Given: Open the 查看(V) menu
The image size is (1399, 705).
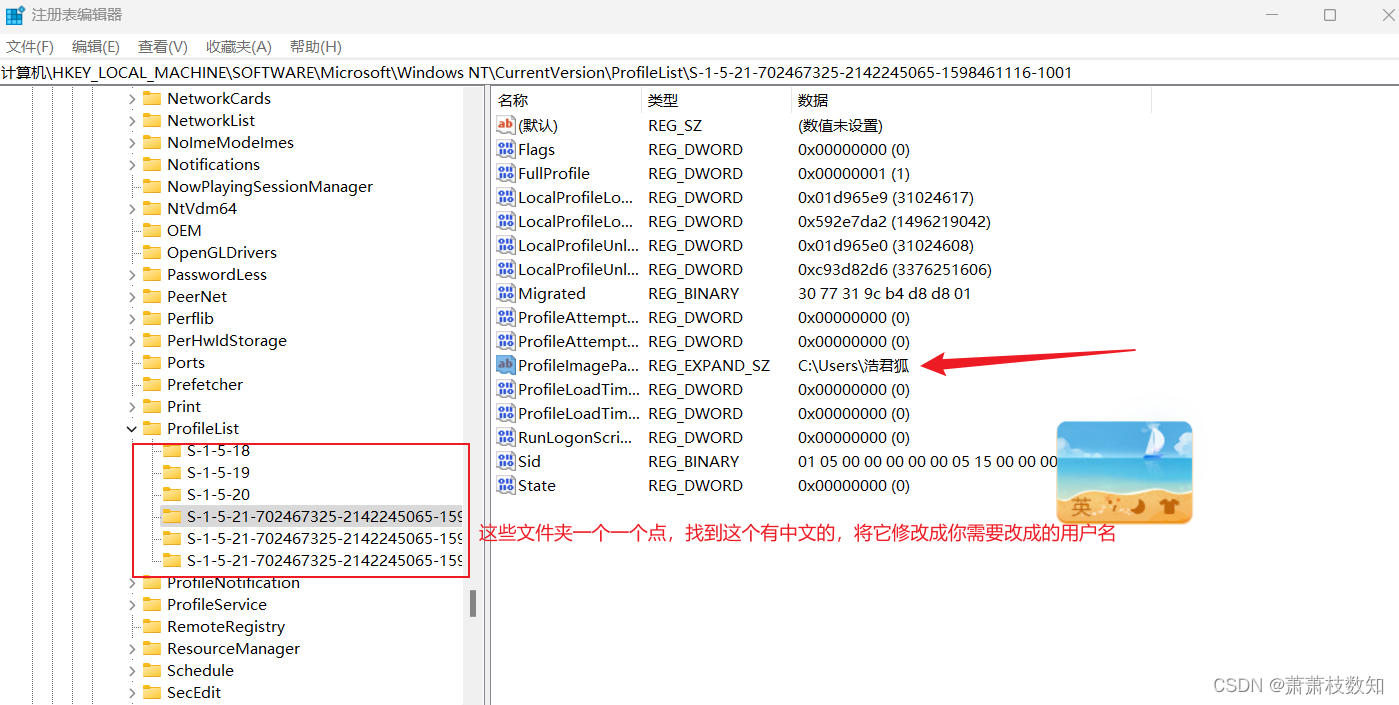Looking at the screenshot, I should 163,47.
